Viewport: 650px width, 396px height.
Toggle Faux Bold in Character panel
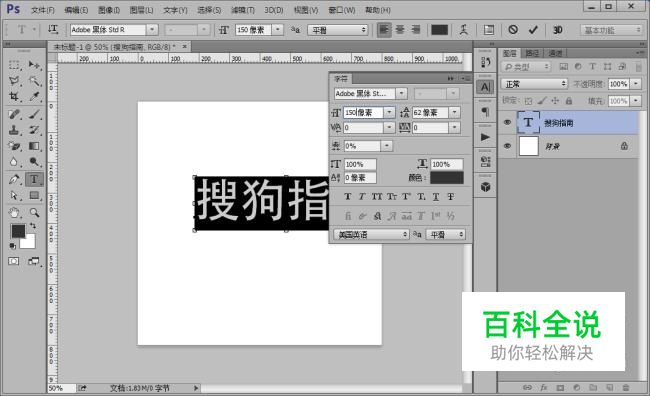(347, 197)
